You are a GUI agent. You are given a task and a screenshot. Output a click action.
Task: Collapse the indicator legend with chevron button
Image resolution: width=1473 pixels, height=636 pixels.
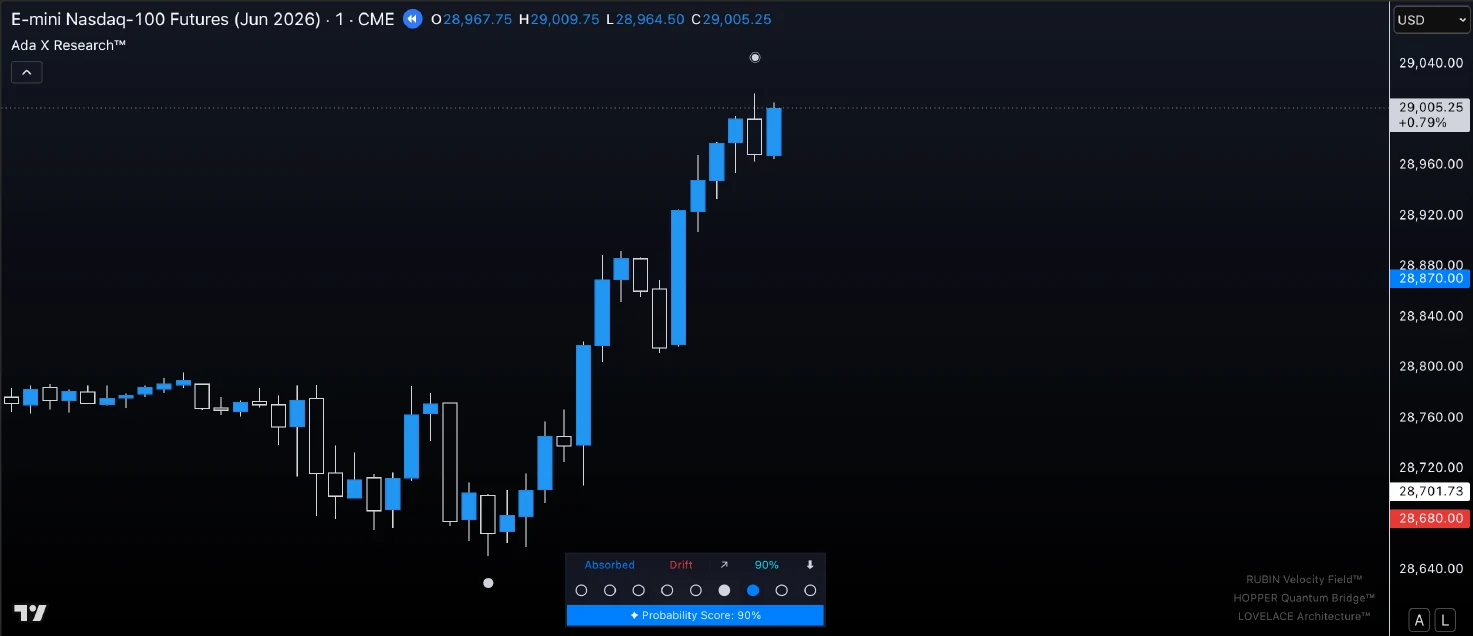click(27, 72)
